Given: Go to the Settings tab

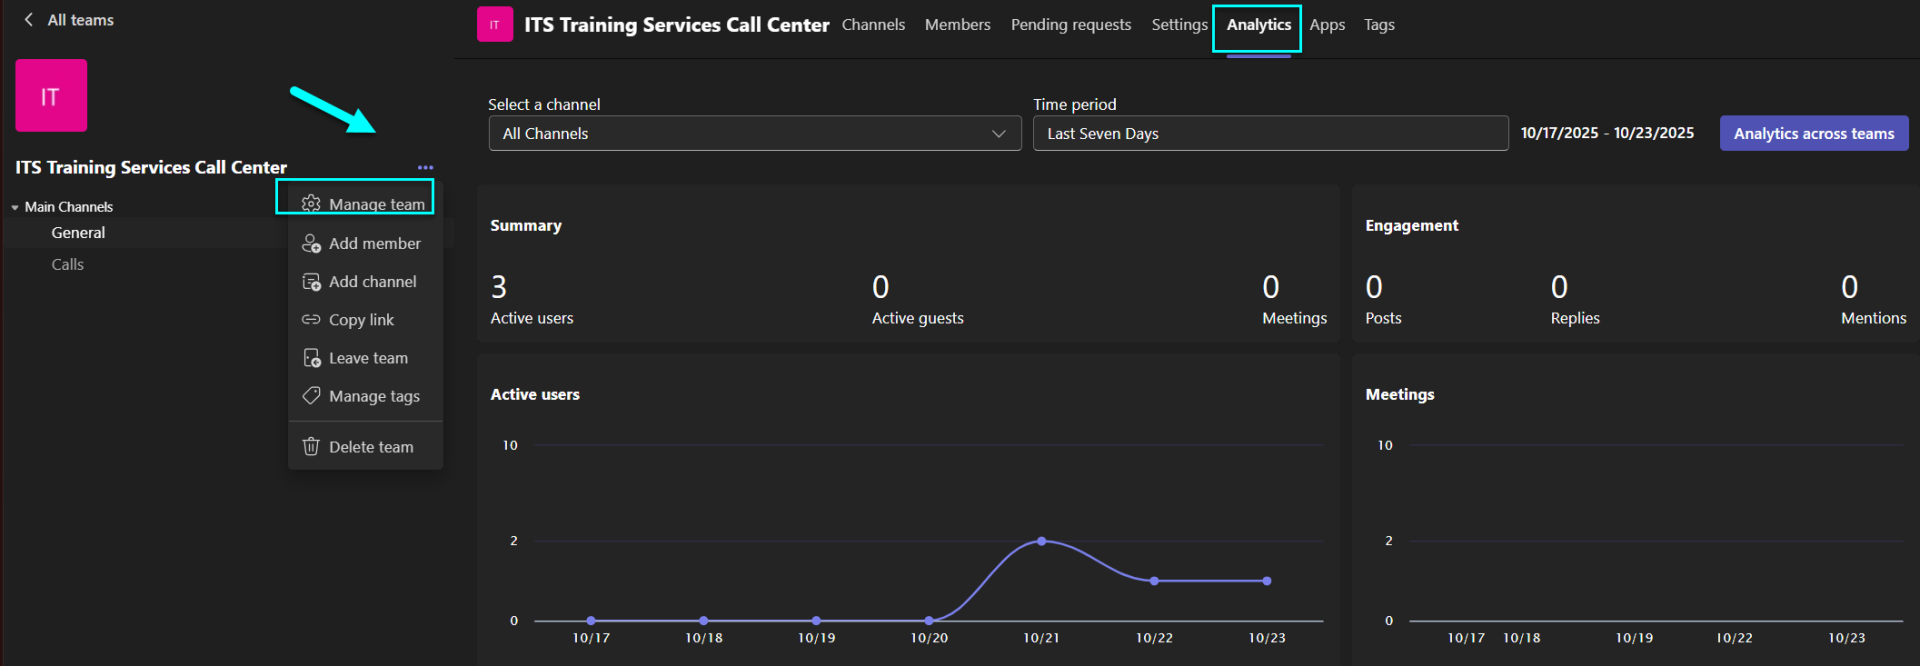Looking at the screenshot, I should 1179,25.
